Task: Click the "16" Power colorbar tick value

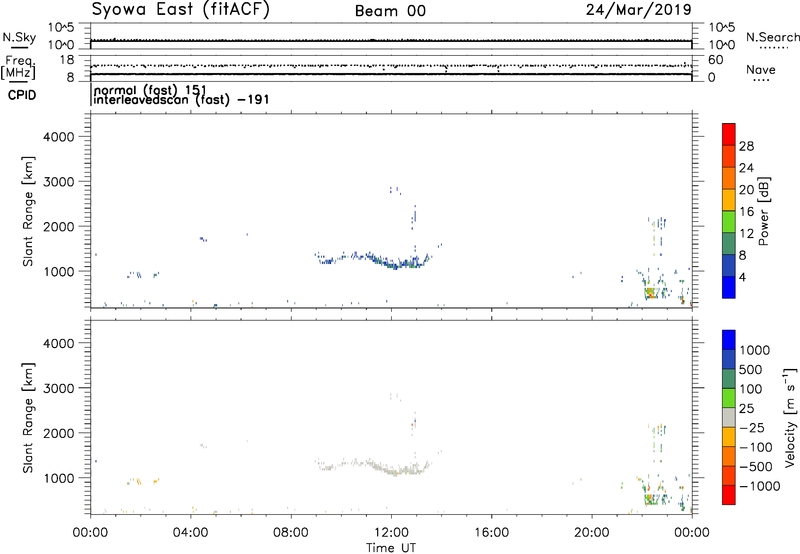Action: tap(746, 212)
